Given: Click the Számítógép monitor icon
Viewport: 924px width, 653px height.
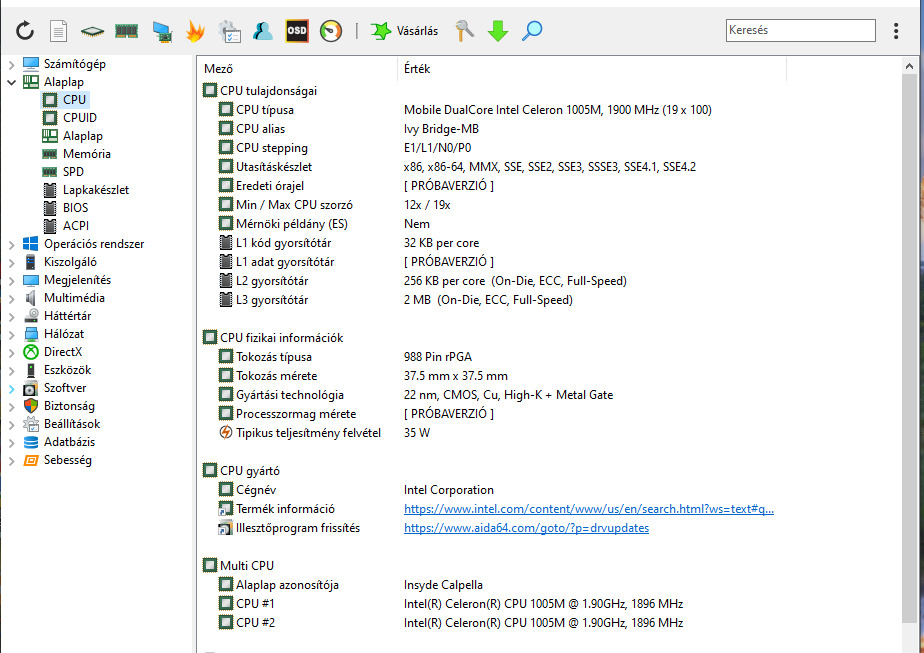Looking at the screenshot, I should click(31, 64).
